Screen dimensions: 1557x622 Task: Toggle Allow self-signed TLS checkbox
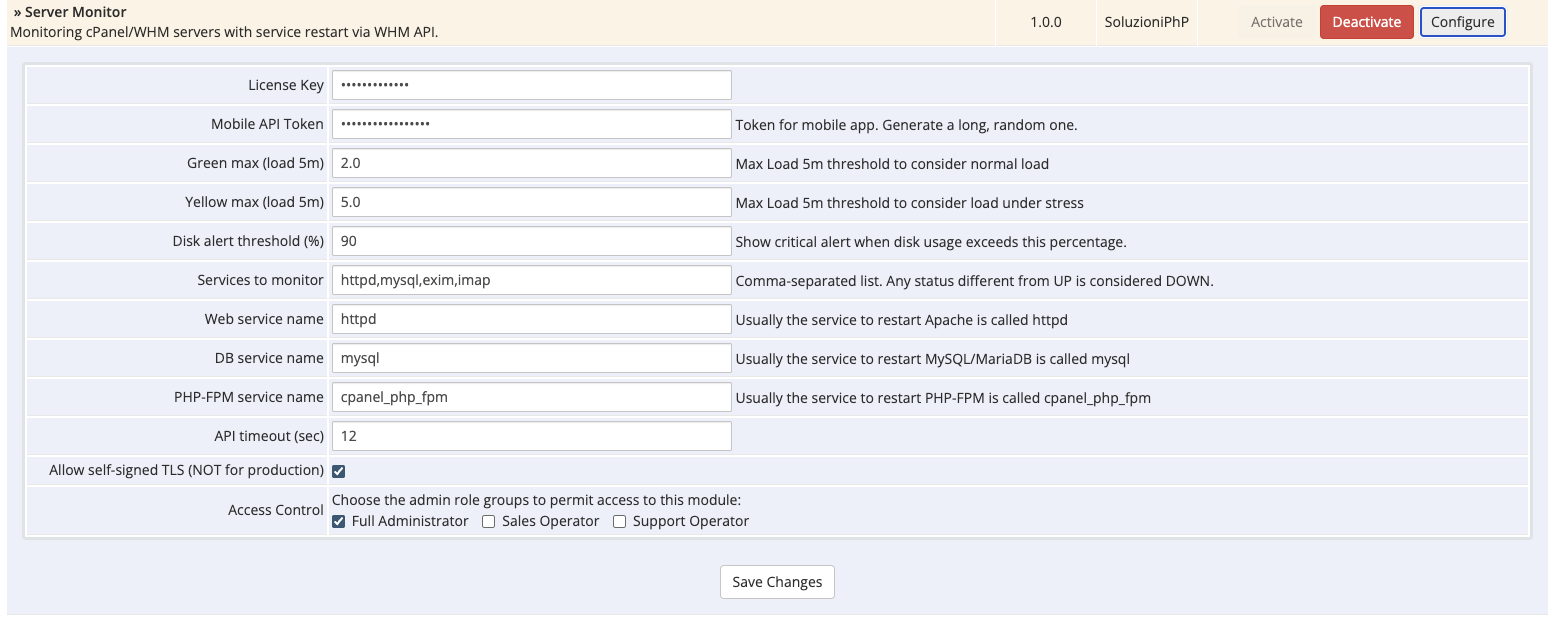[339, 471]
